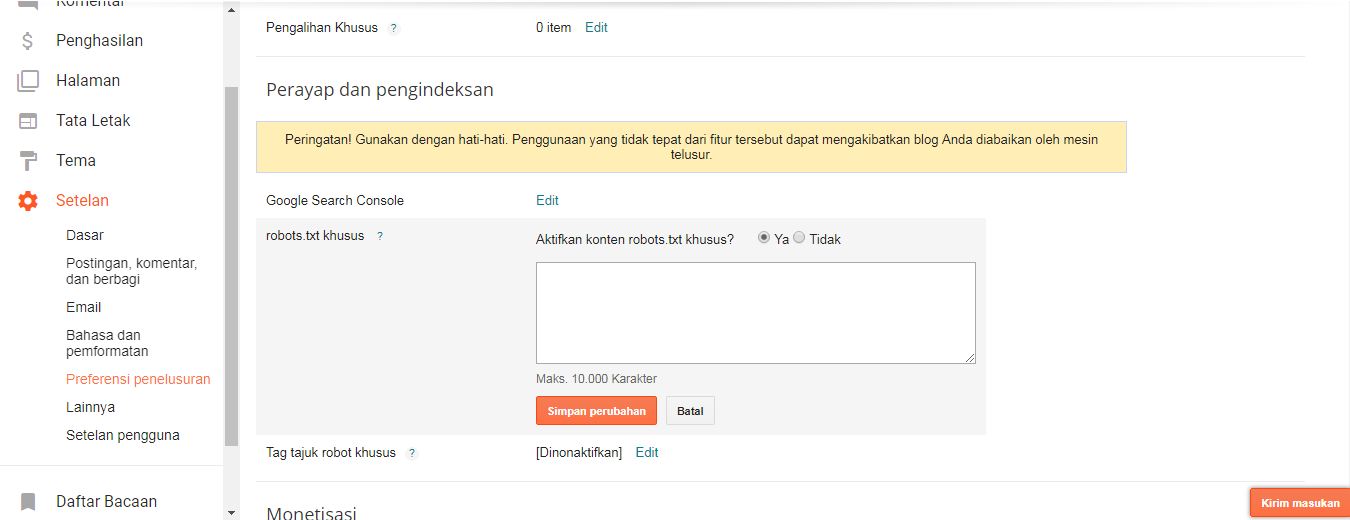Click the Halaman pages icon
Viewport: 1350px width, 520px height.
click(x=28, y=81)
